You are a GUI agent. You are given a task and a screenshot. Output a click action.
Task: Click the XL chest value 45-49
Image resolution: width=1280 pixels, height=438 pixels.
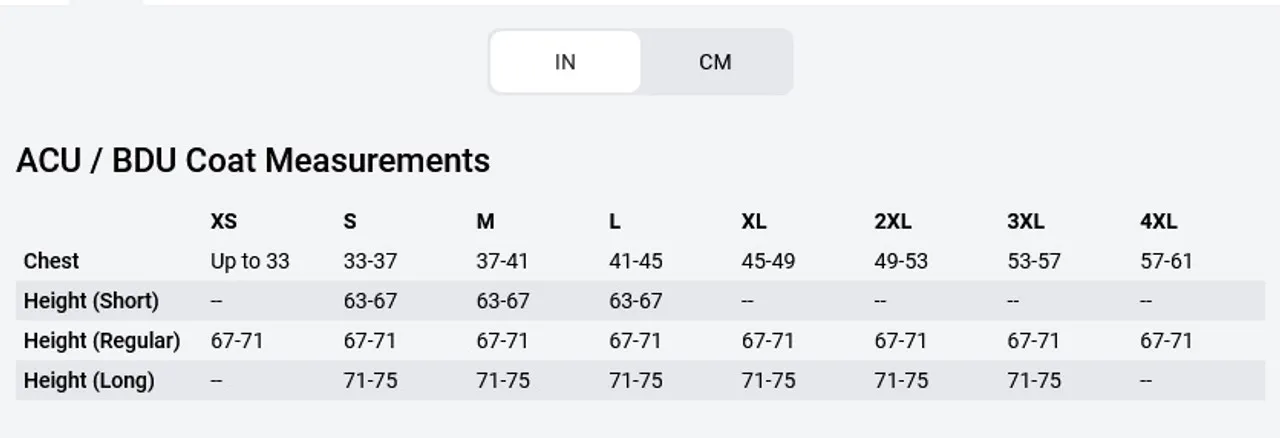[x=768, y=262]
